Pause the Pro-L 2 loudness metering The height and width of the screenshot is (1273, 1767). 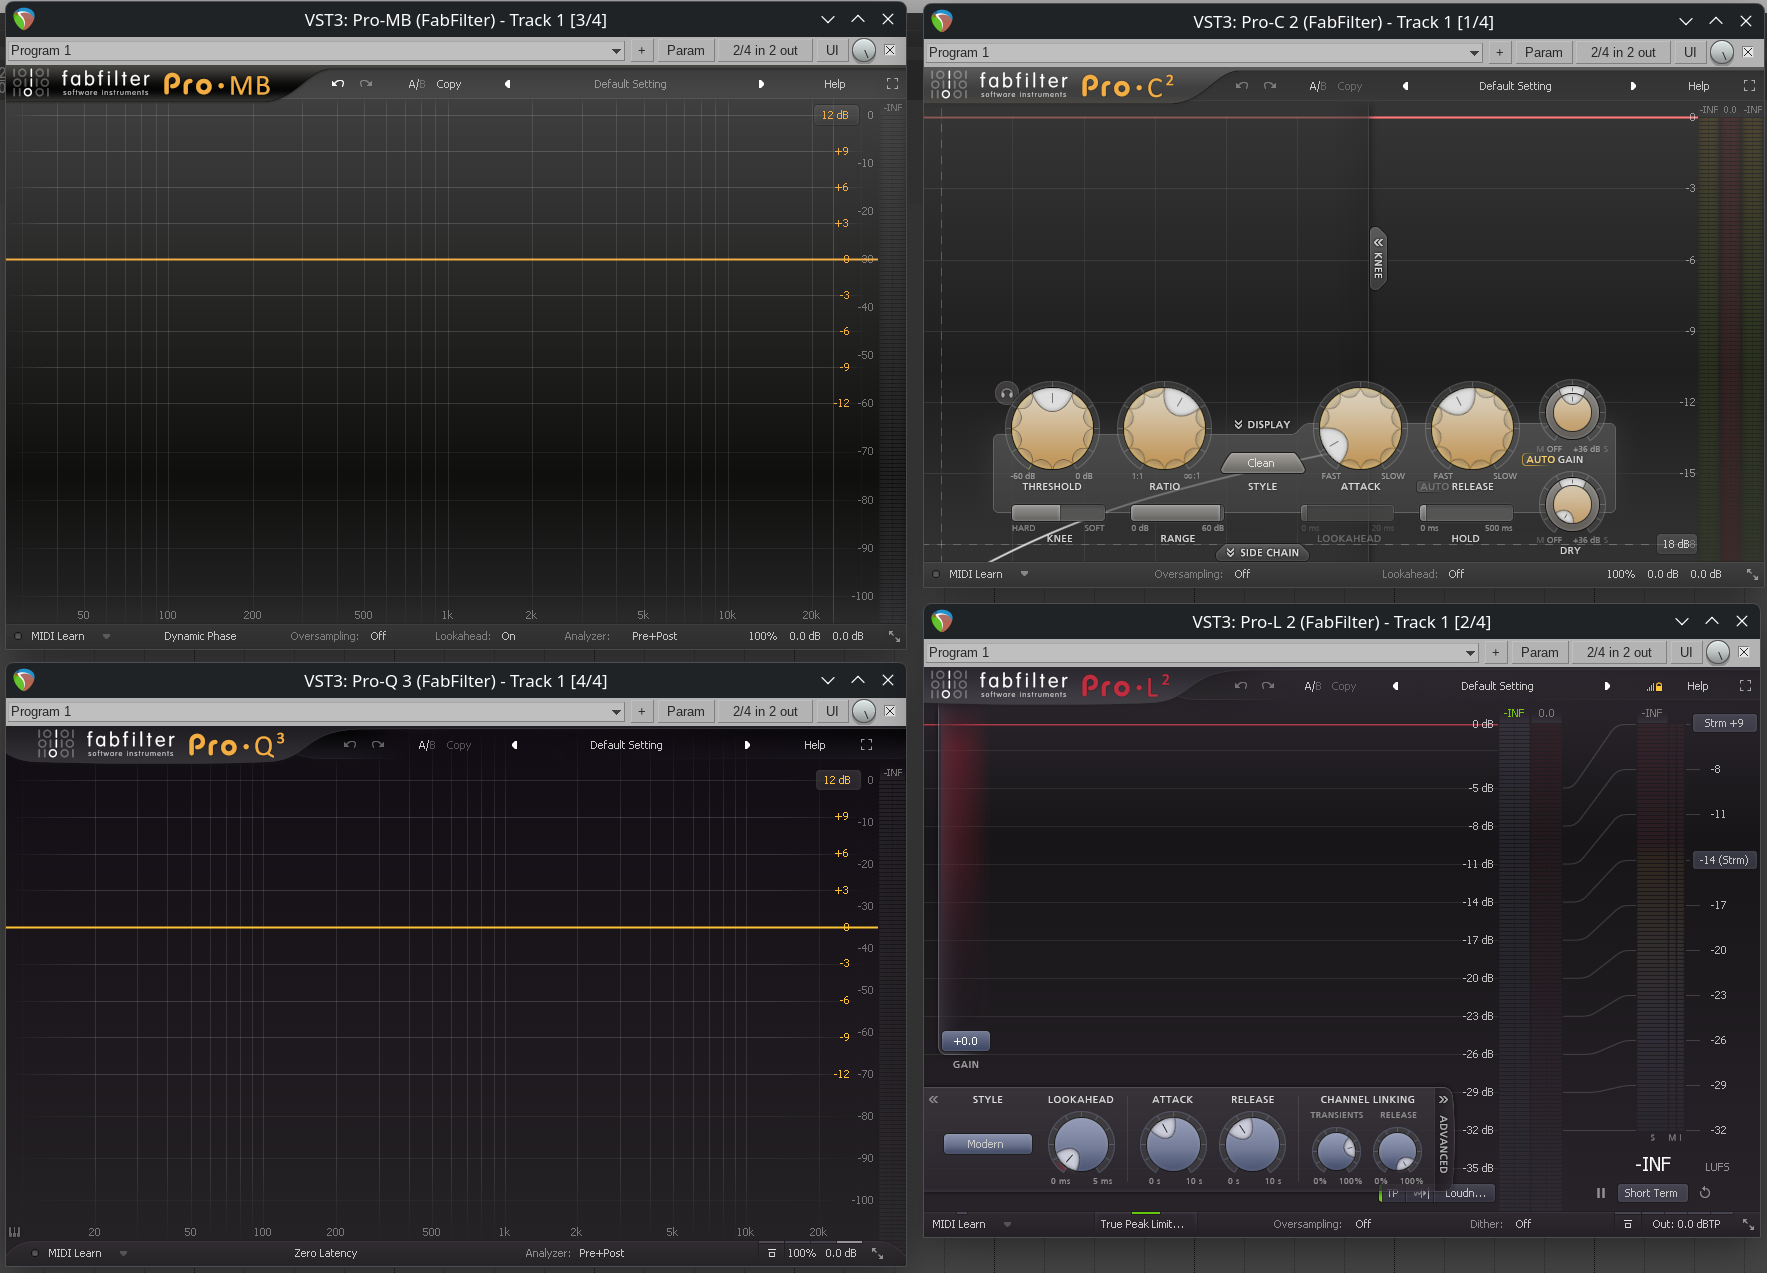click(x=1600, y=1193)
